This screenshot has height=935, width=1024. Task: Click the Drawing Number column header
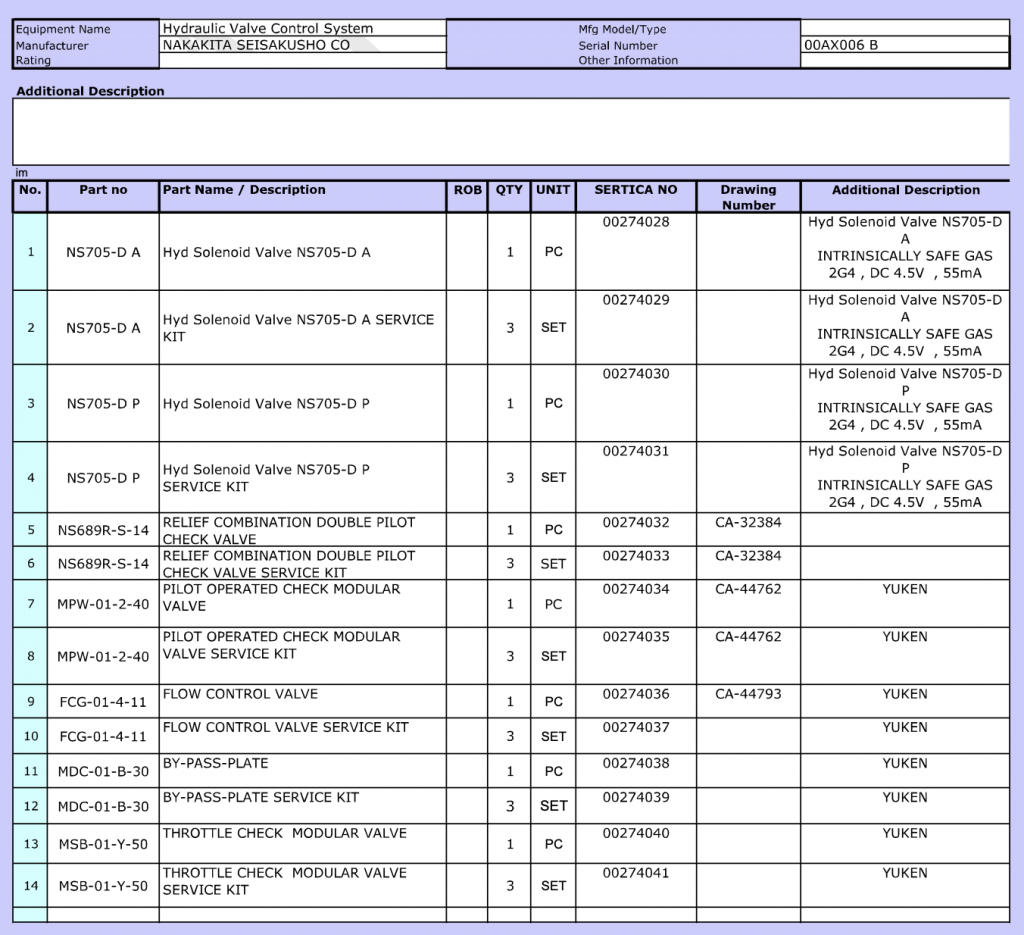pyautogui.click(x=748, y=197)
